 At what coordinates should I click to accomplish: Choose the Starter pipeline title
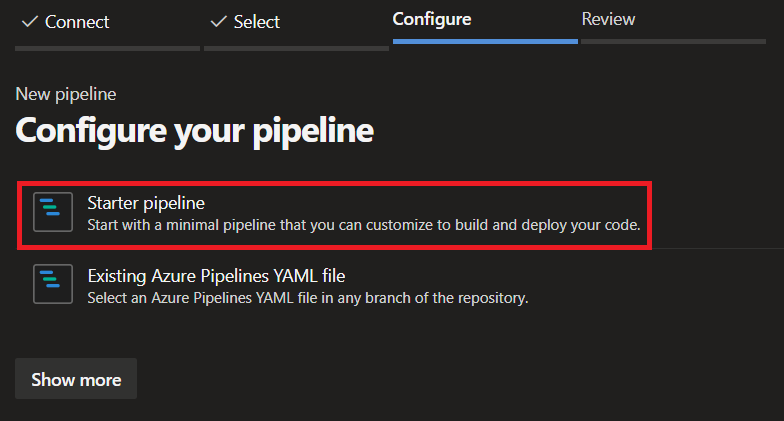point(146,203)
